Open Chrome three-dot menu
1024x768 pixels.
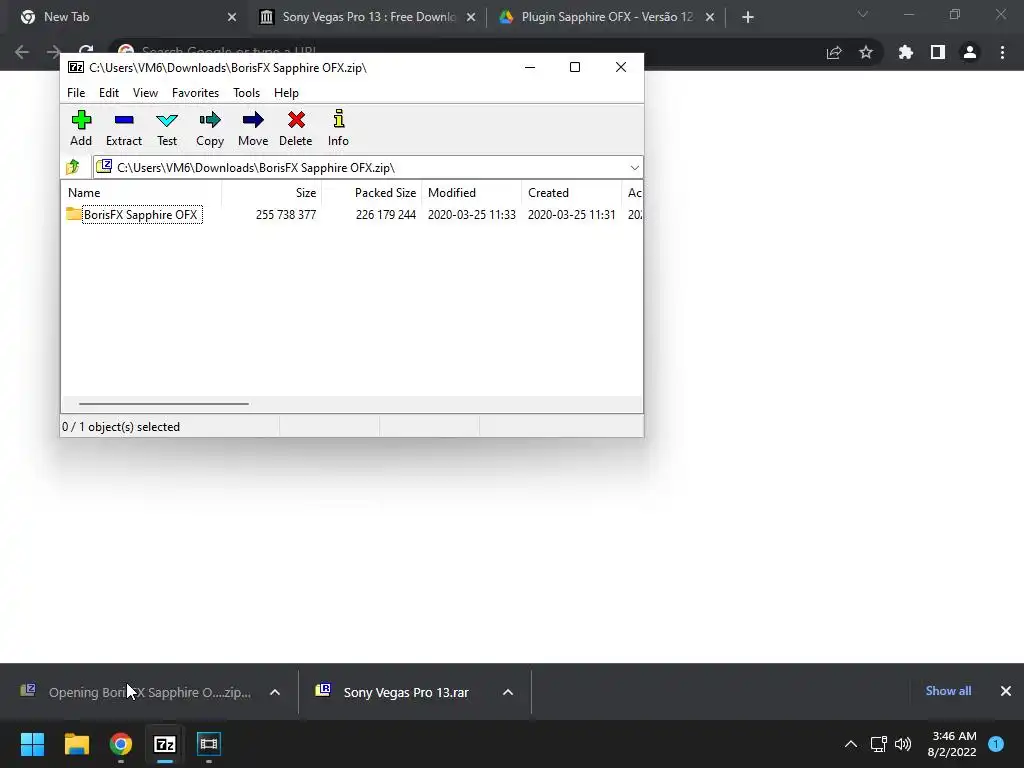tap(1002, 52)
